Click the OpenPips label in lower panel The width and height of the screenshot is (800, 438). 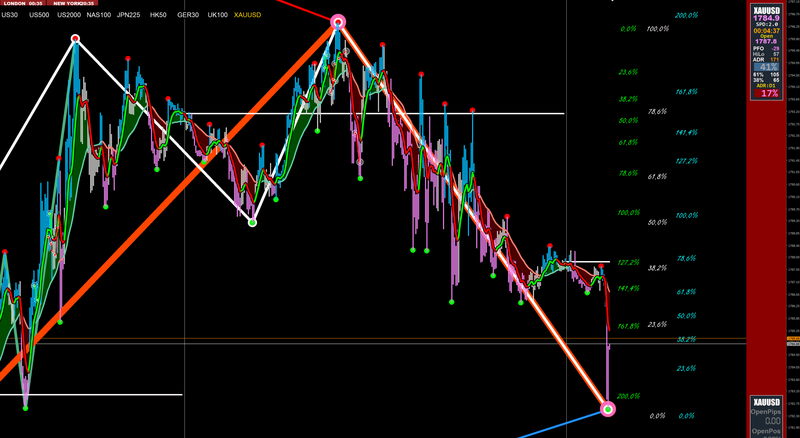pyautogui.click(x=766, y=411)
